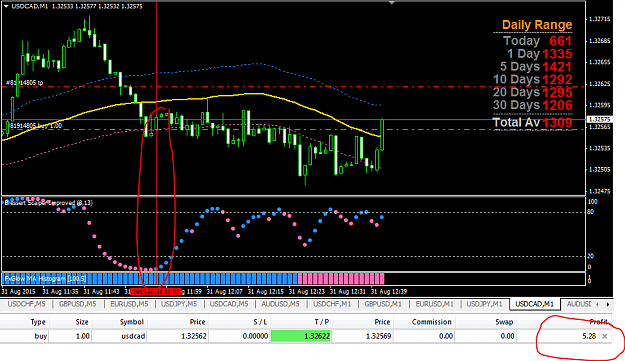Viewport: 625px width, 361px height.
Task: Click the red date label 2015.08.31 11:57
Action: 156,292
